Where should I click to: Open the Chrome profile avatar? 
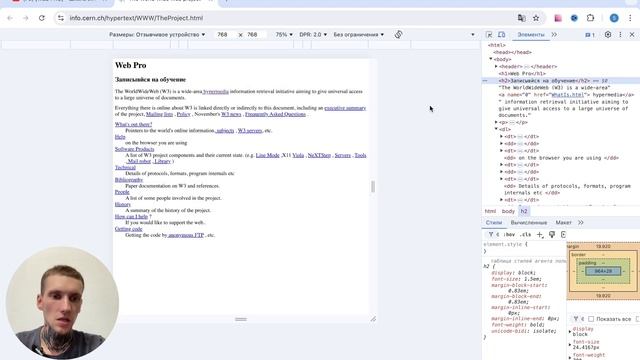click(x=614, y=18)
